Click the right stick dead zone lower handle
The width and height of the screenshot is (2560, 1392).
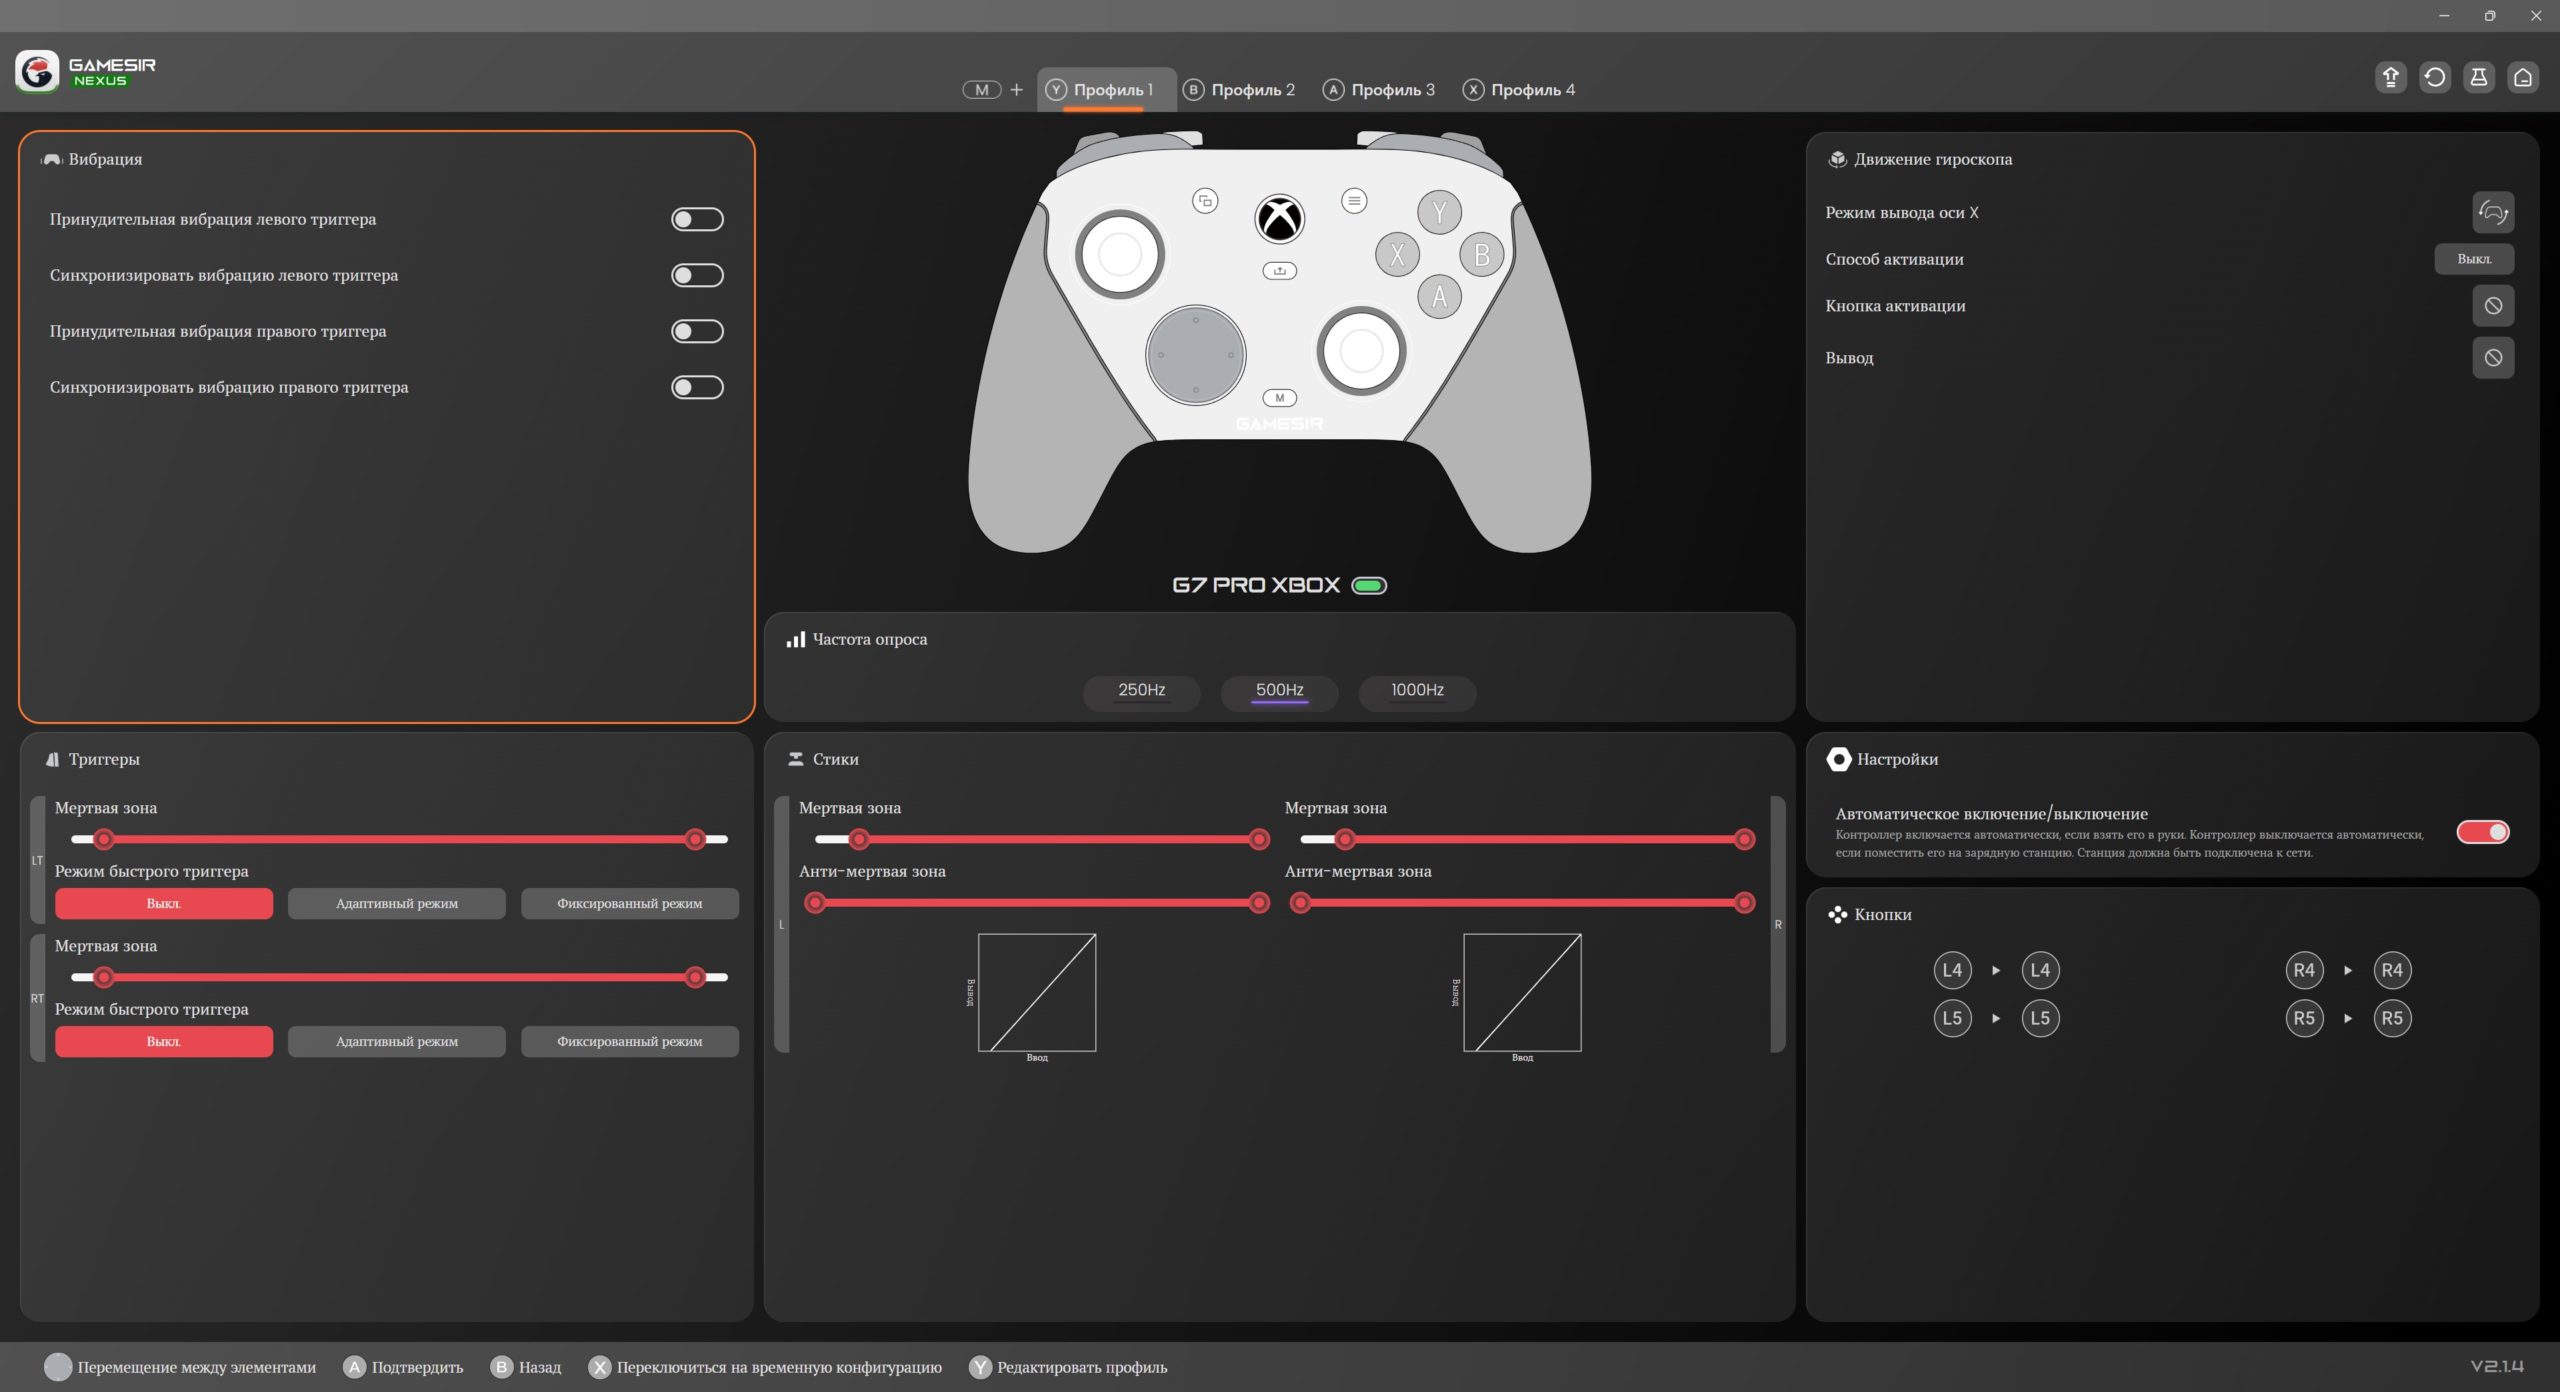click(x=1345, y=839)
